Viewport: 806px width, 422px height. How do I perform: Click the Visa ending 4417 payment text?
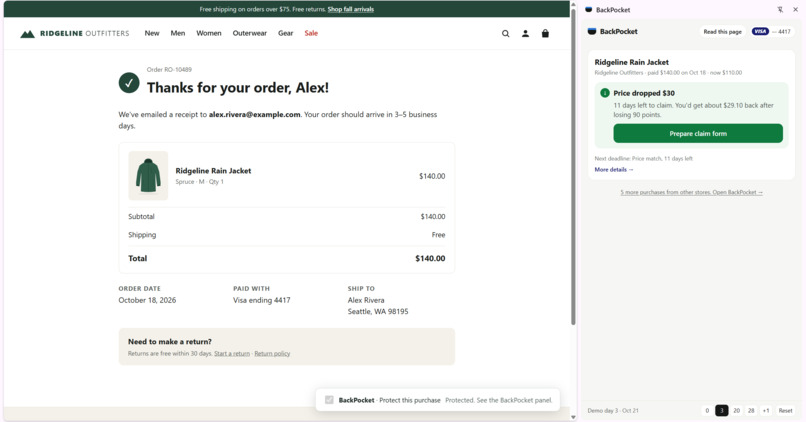click(262, 300)
